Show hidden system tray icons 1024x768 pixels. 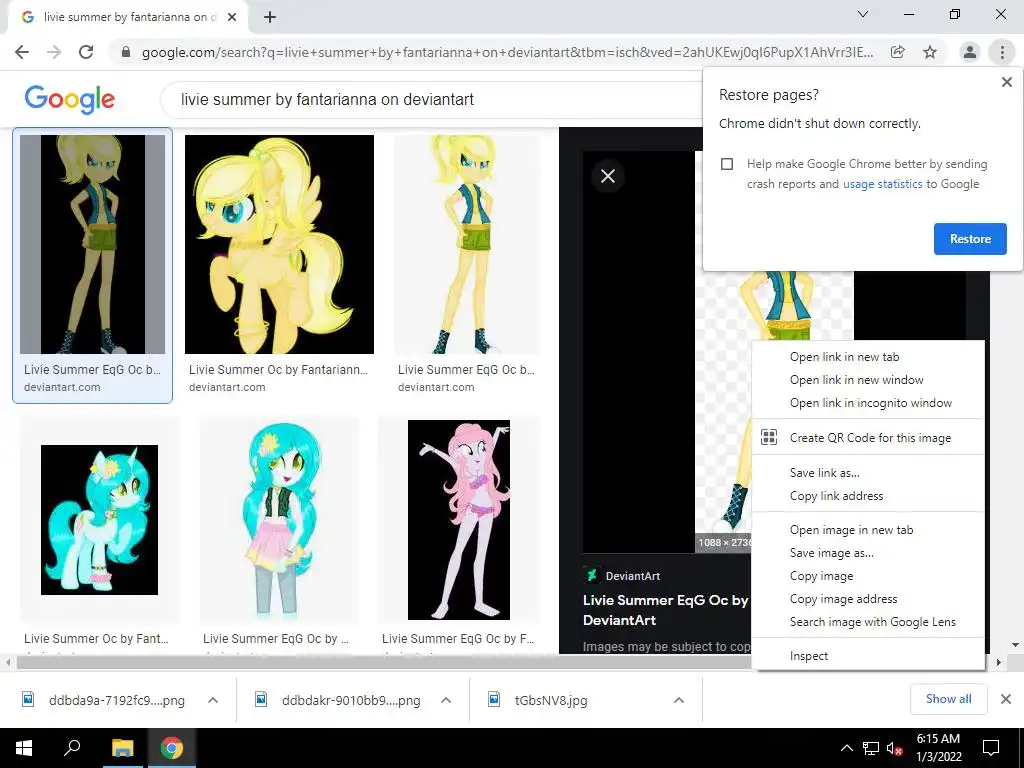[x=846, y=748]
